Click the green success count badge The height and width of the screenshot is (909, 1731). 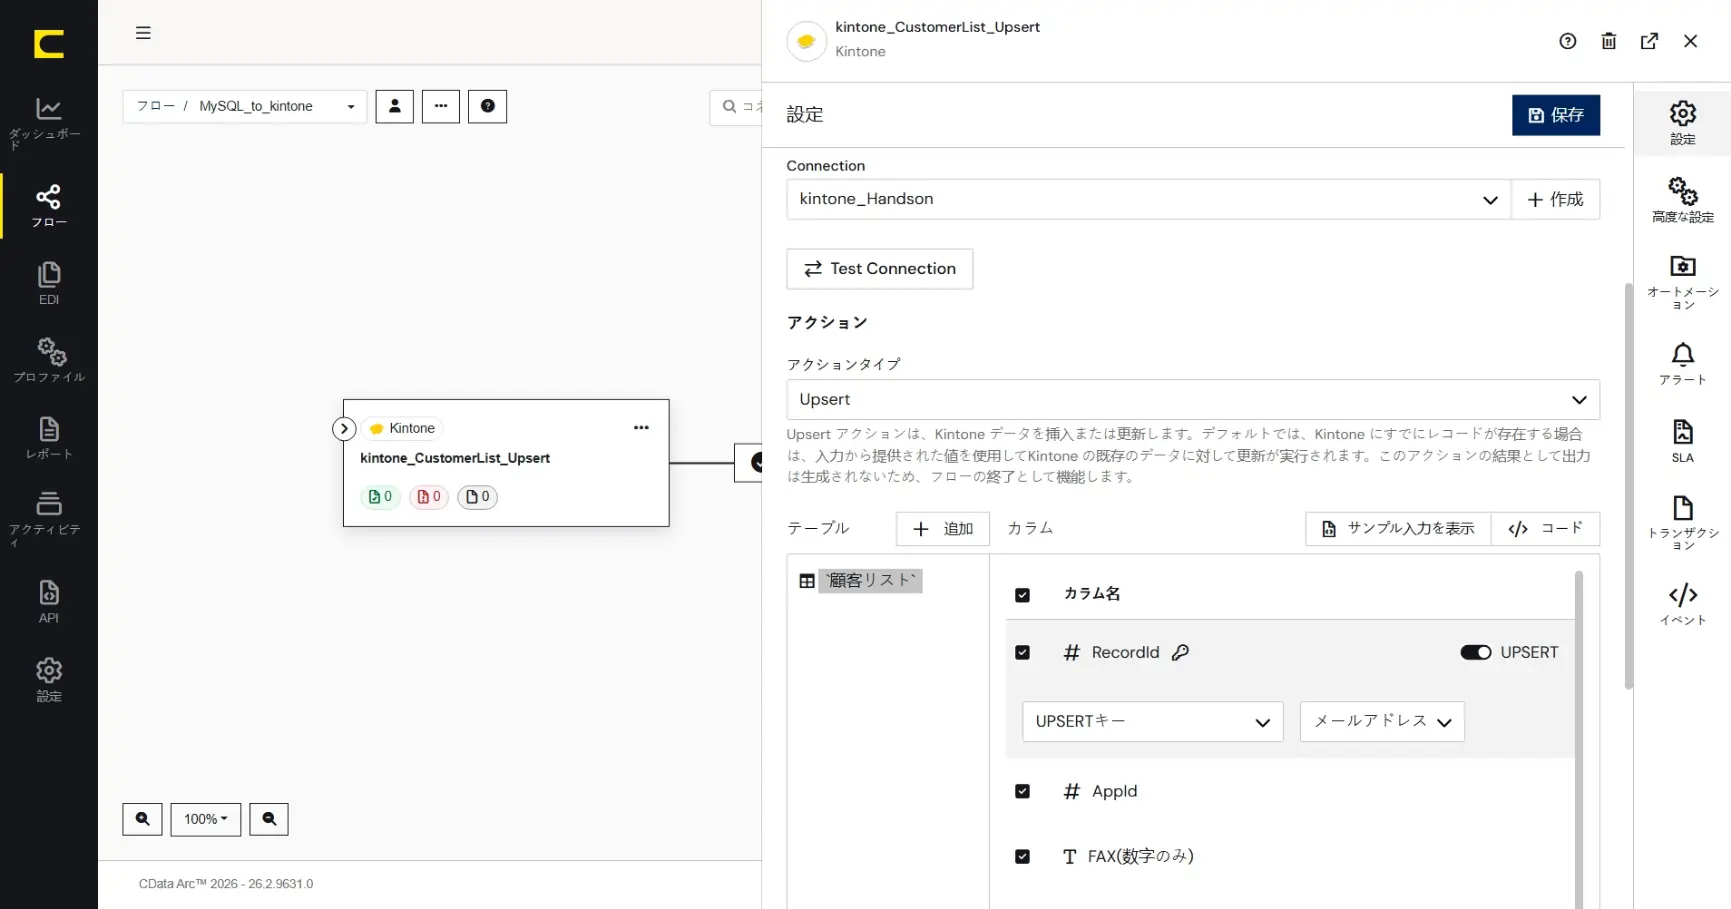click(380, 497)
